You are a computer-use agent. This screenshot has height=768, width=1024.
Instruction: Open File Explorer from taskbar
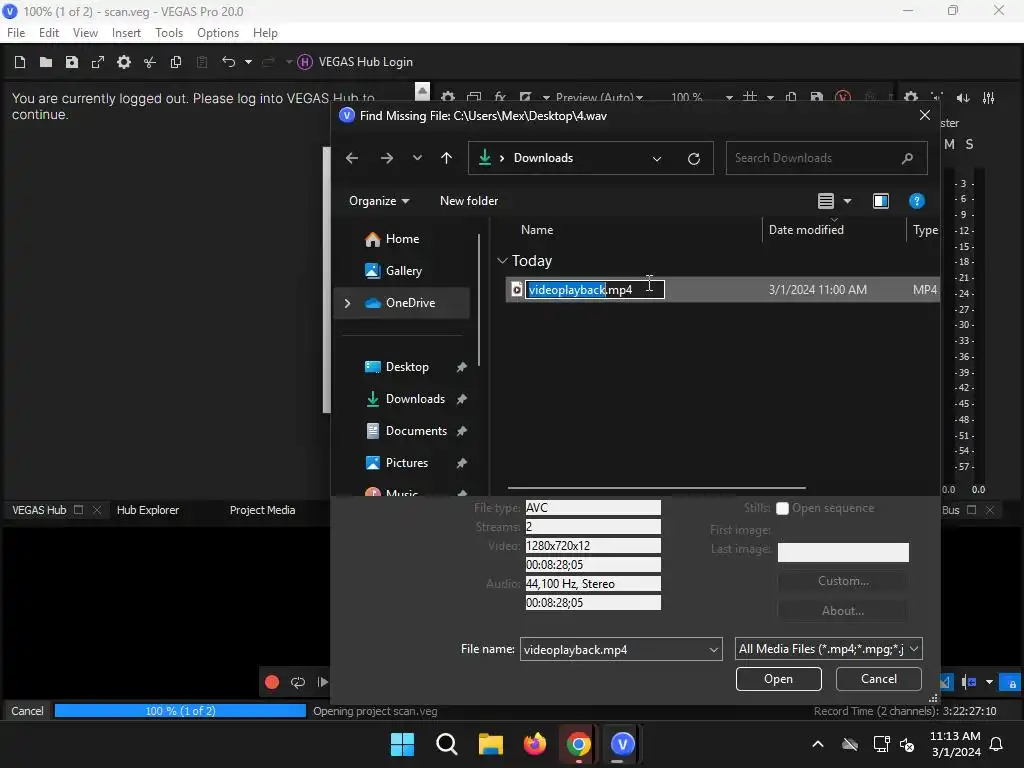tap(490, 744)
